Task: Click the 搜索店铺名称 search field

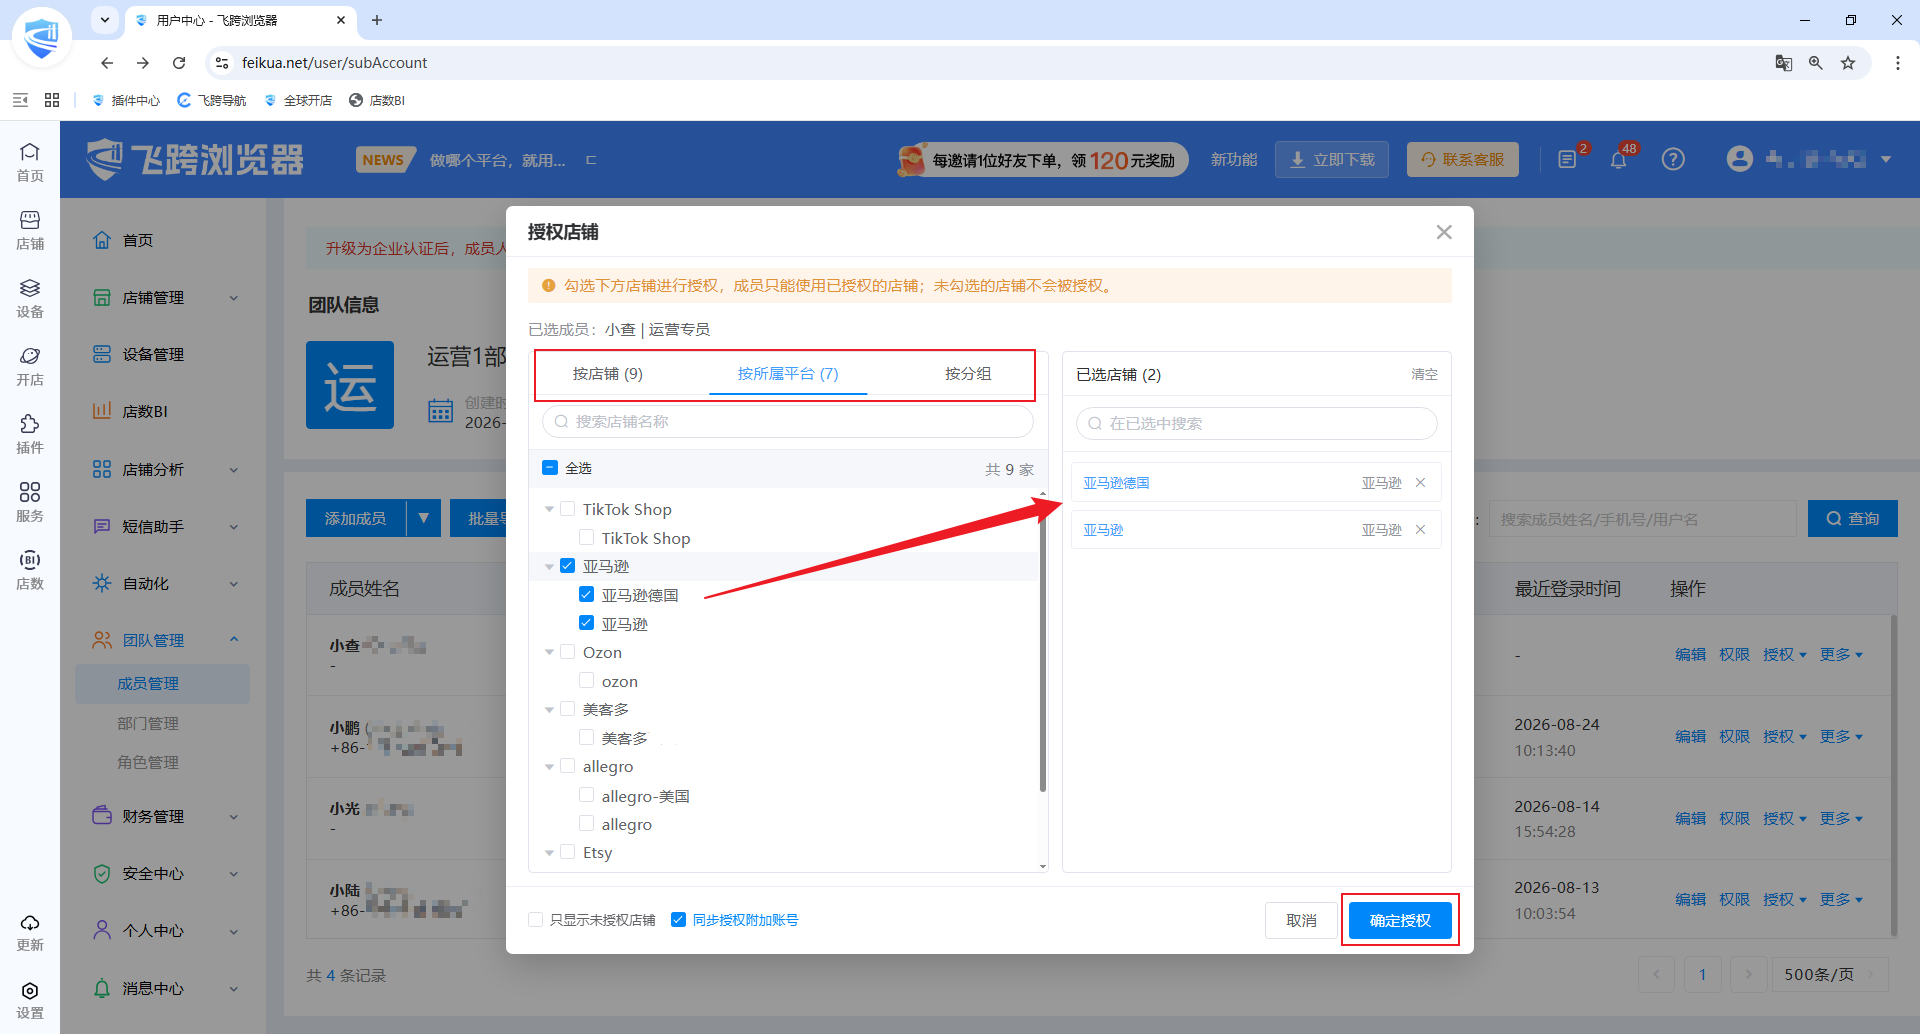Action: click(788, 422)
